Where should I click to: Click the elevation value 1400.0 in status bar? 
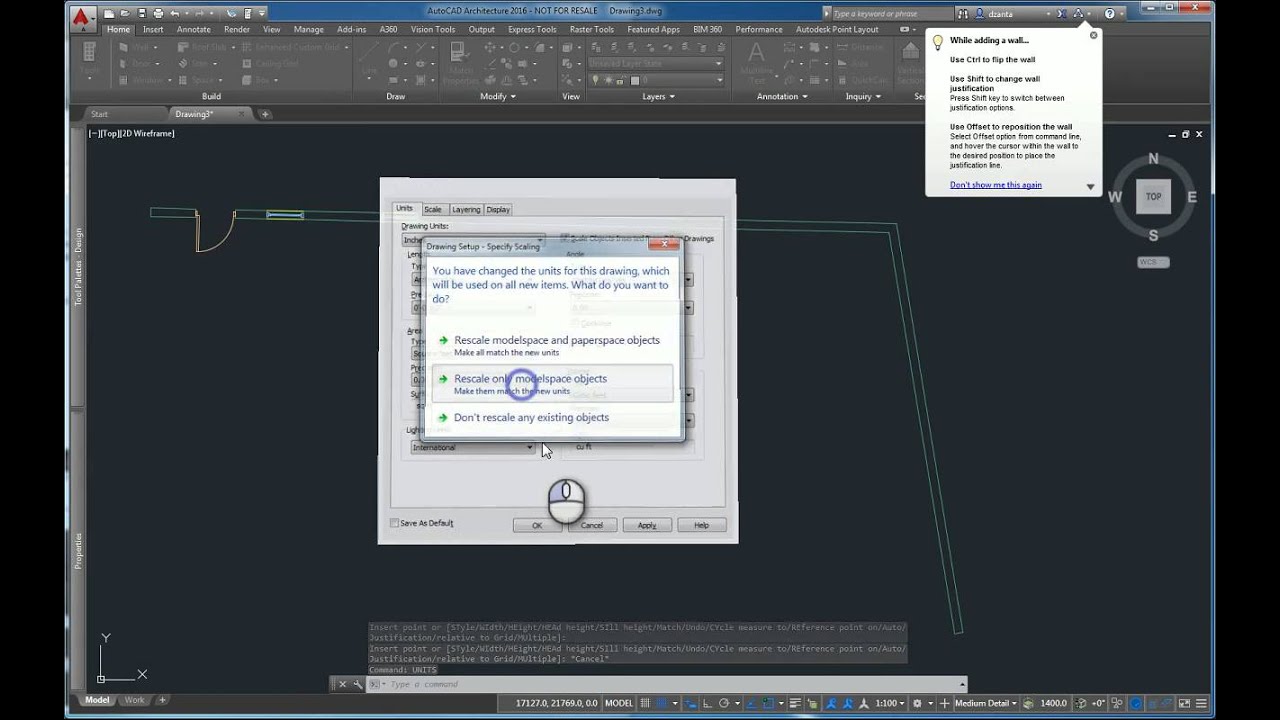pyautogui.click(x=1053, y=703)
